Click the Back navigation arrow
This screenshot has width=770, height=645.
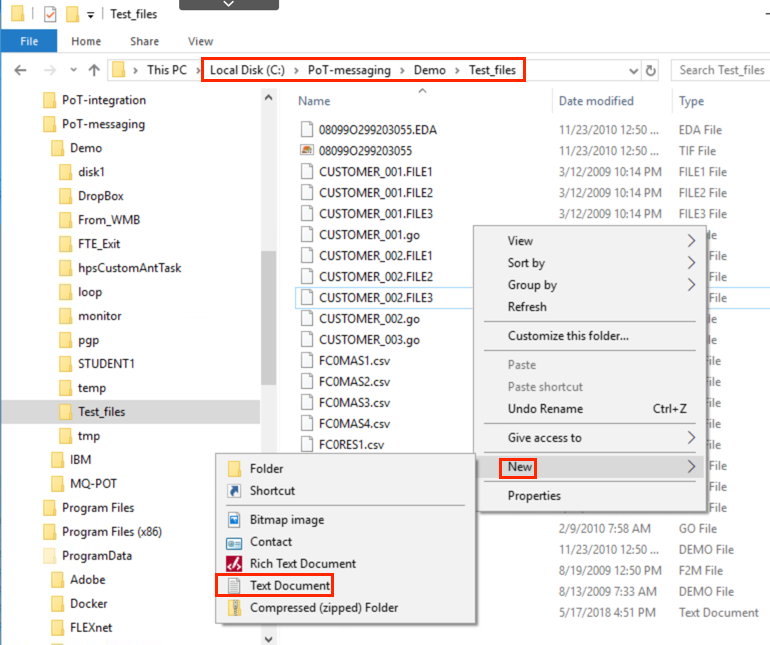[20, 70]
